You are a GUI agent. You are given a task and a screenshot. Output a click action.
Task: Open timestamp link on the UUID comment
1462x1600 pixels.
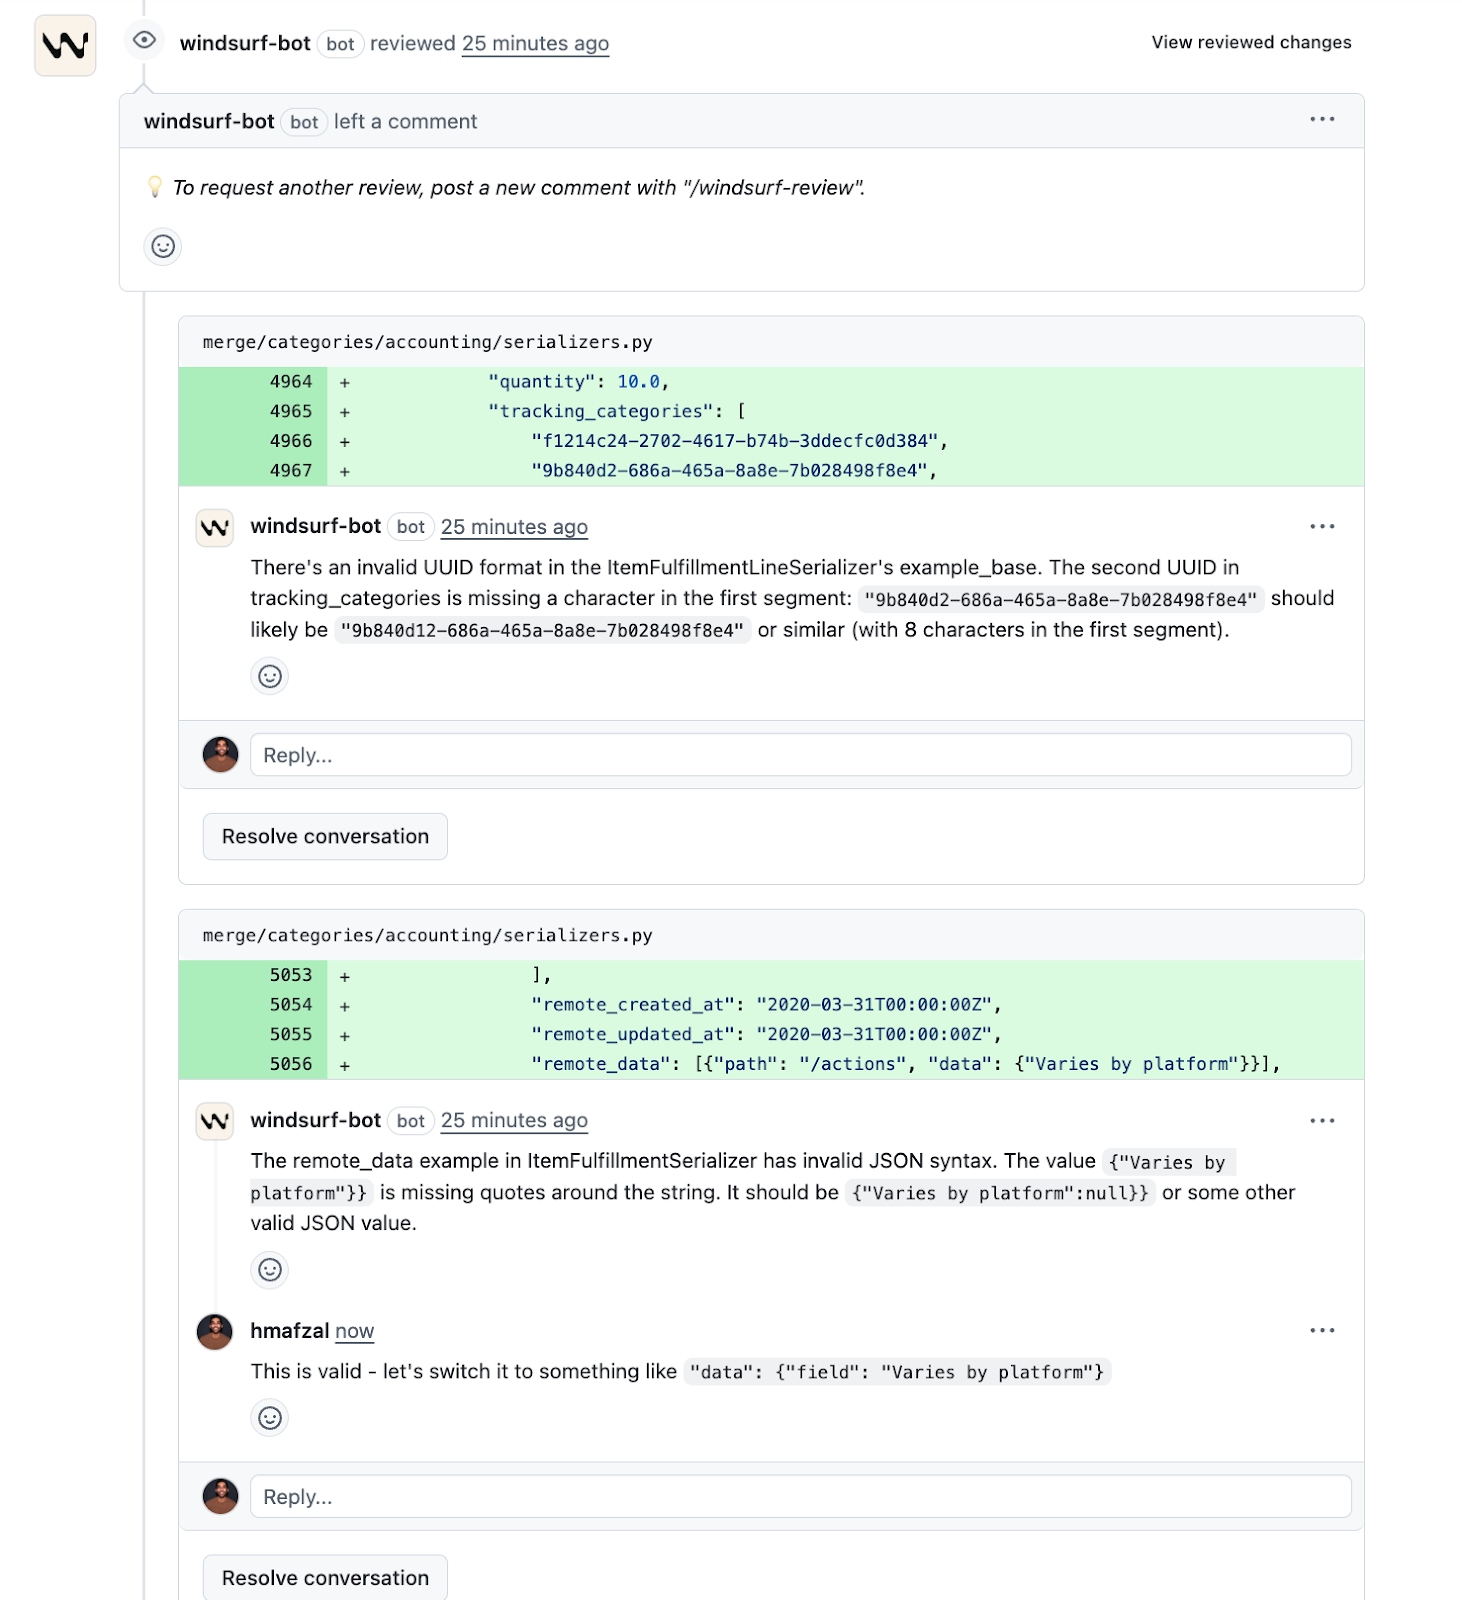coord(514,527)
